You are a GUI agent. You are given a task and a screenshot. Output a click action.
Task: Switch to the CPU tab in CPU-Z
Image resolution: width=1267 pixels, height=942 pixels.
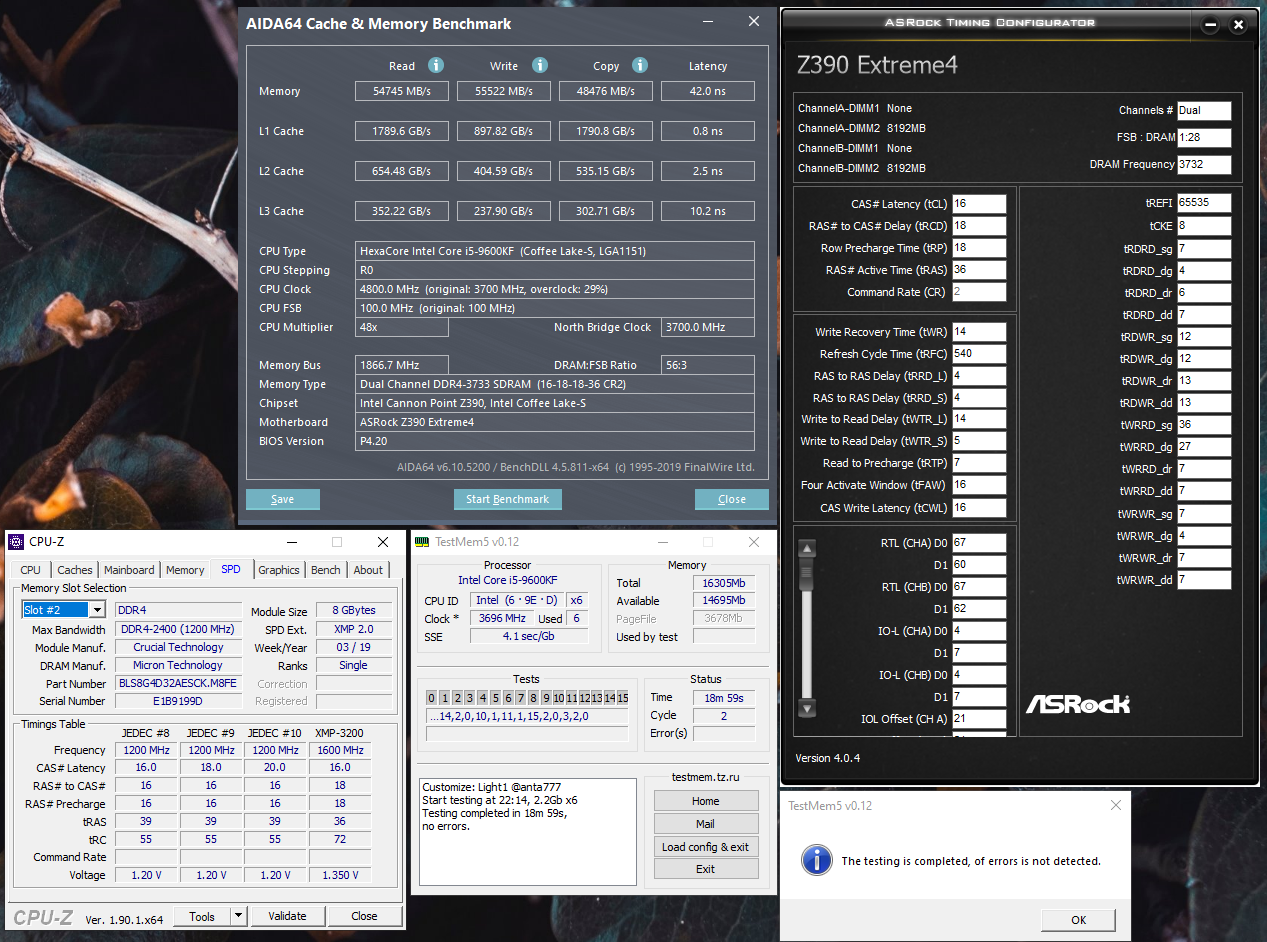coord(31,570)
